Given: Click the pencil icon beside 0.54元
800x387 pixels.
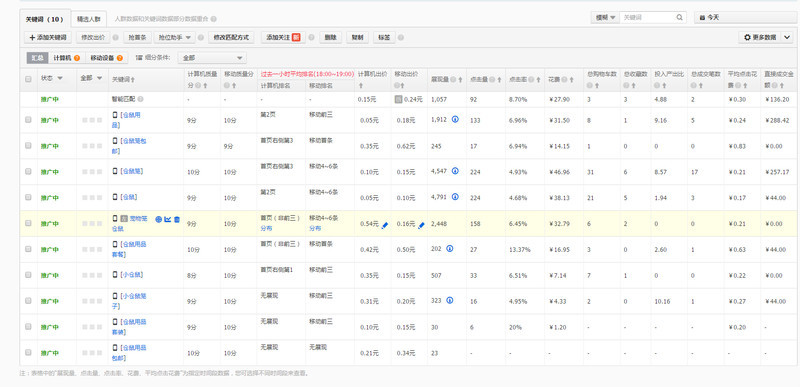Looking at the screenshot, I should [x=385, y=225].
